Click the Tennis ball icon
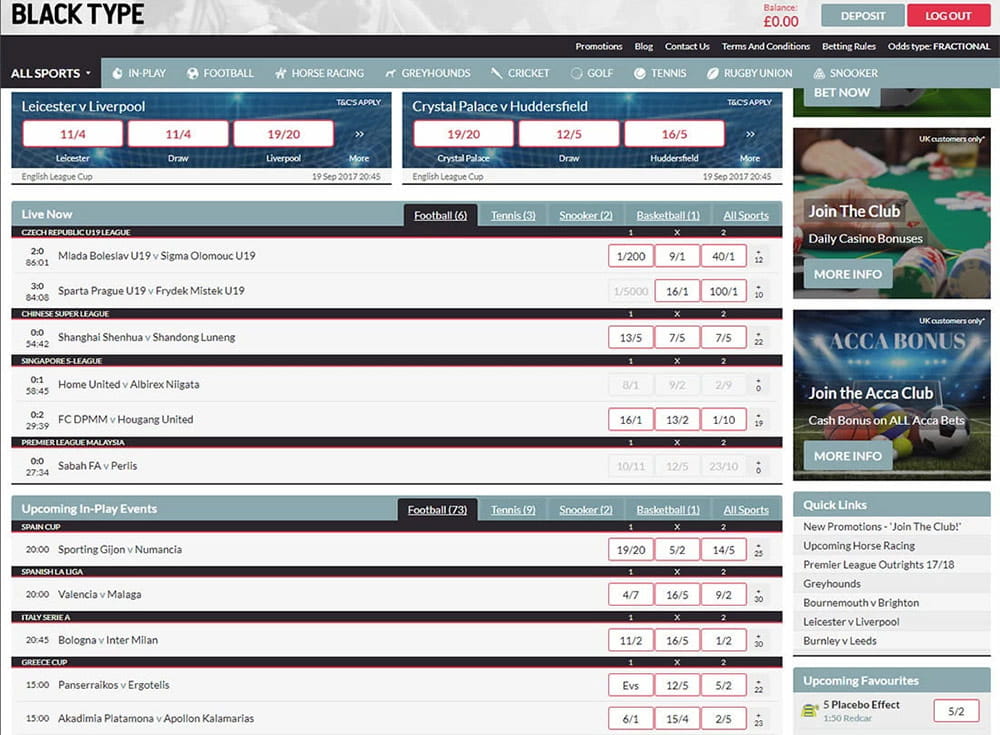 coord(640,73)
